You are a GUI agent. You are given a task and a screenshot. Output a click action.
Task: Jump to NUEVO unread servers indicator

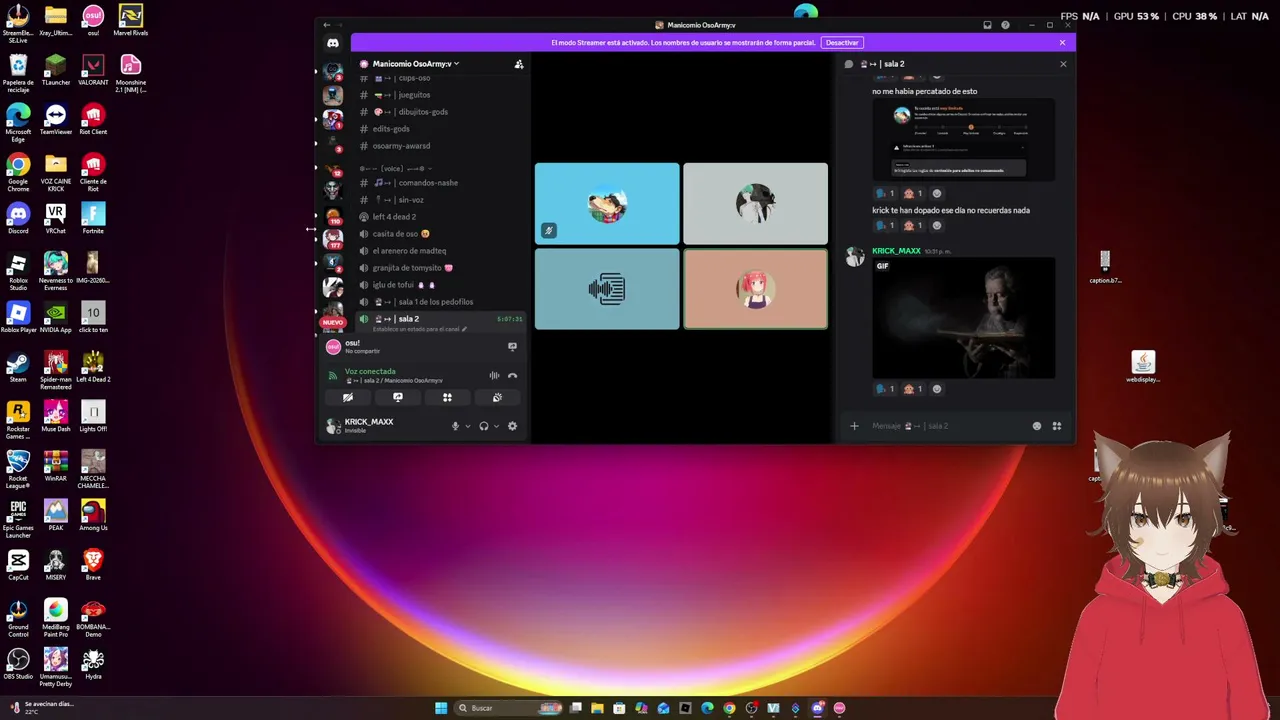pyautogui.click(x=333, y=322)
